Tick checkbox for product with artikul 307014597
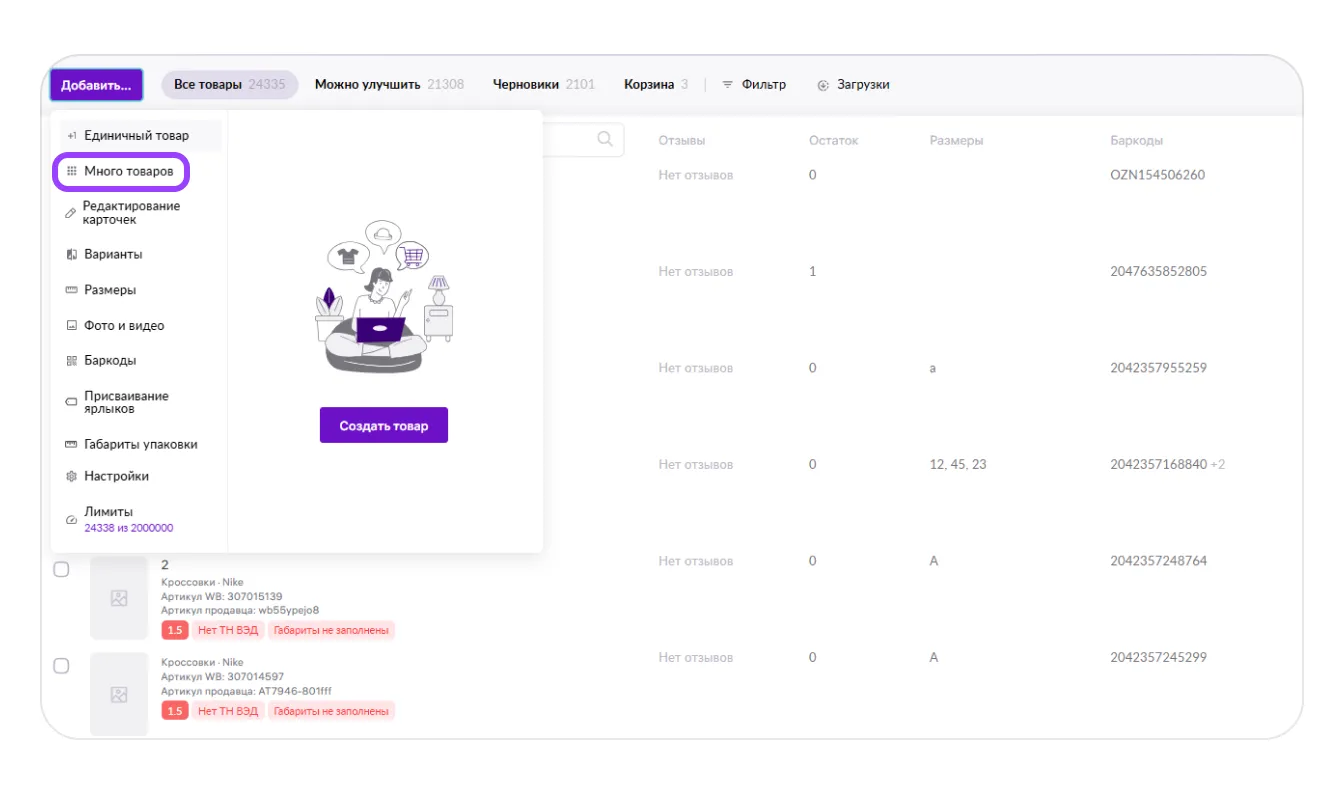This screenshot has width=1344, height=794. (x=61, y=666)
